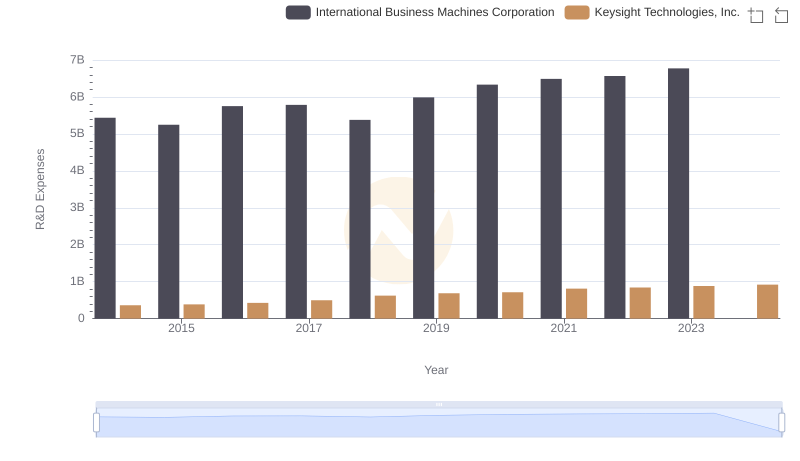Click the 'International Business Machines Corporation' legend label

[435, 12]
